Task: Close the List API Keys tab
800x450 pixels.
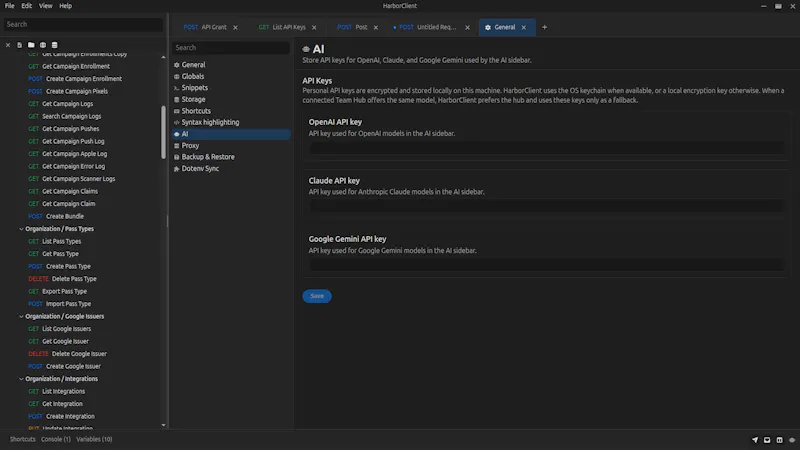Action: click(314, 28)
